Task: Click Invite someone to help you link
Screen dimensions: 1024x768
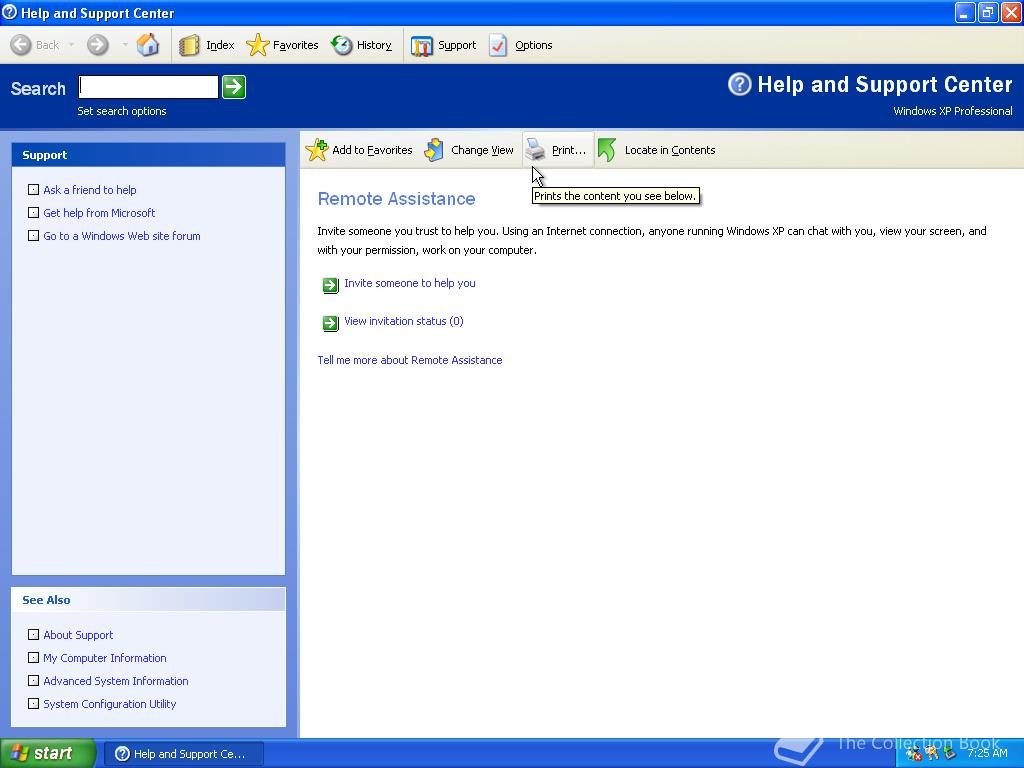Action: coord(409,283)
